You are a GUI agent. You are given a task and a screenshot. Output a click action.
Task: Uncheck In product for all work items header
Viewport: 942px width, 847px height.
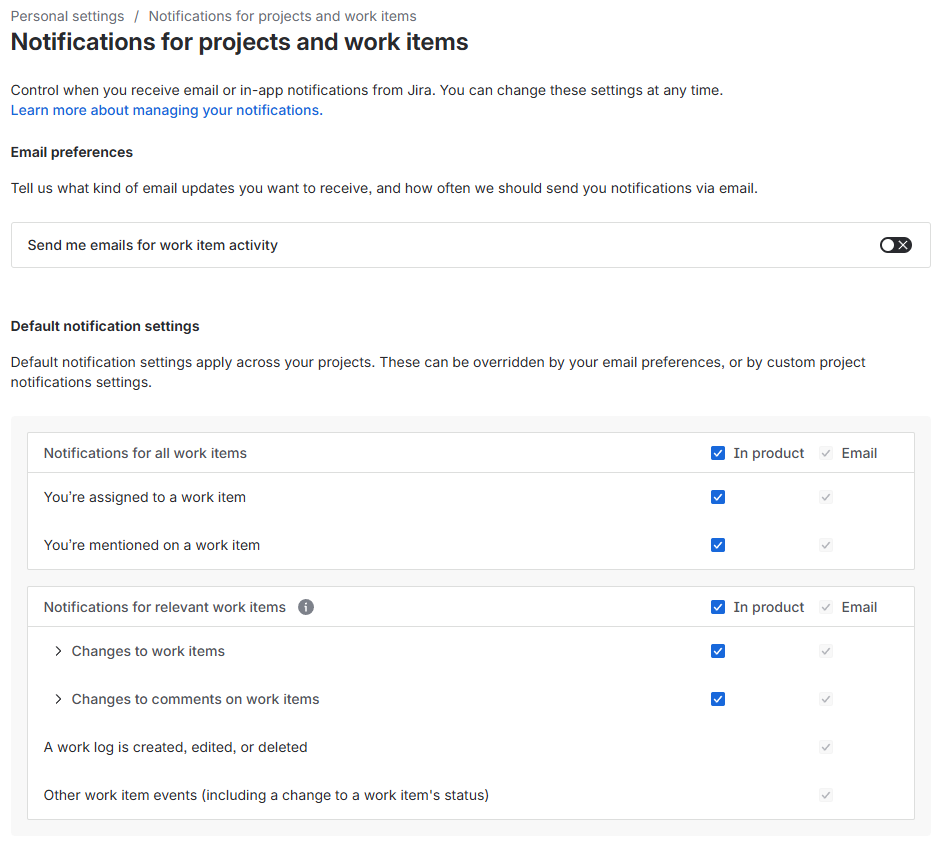tap(718, 453)
